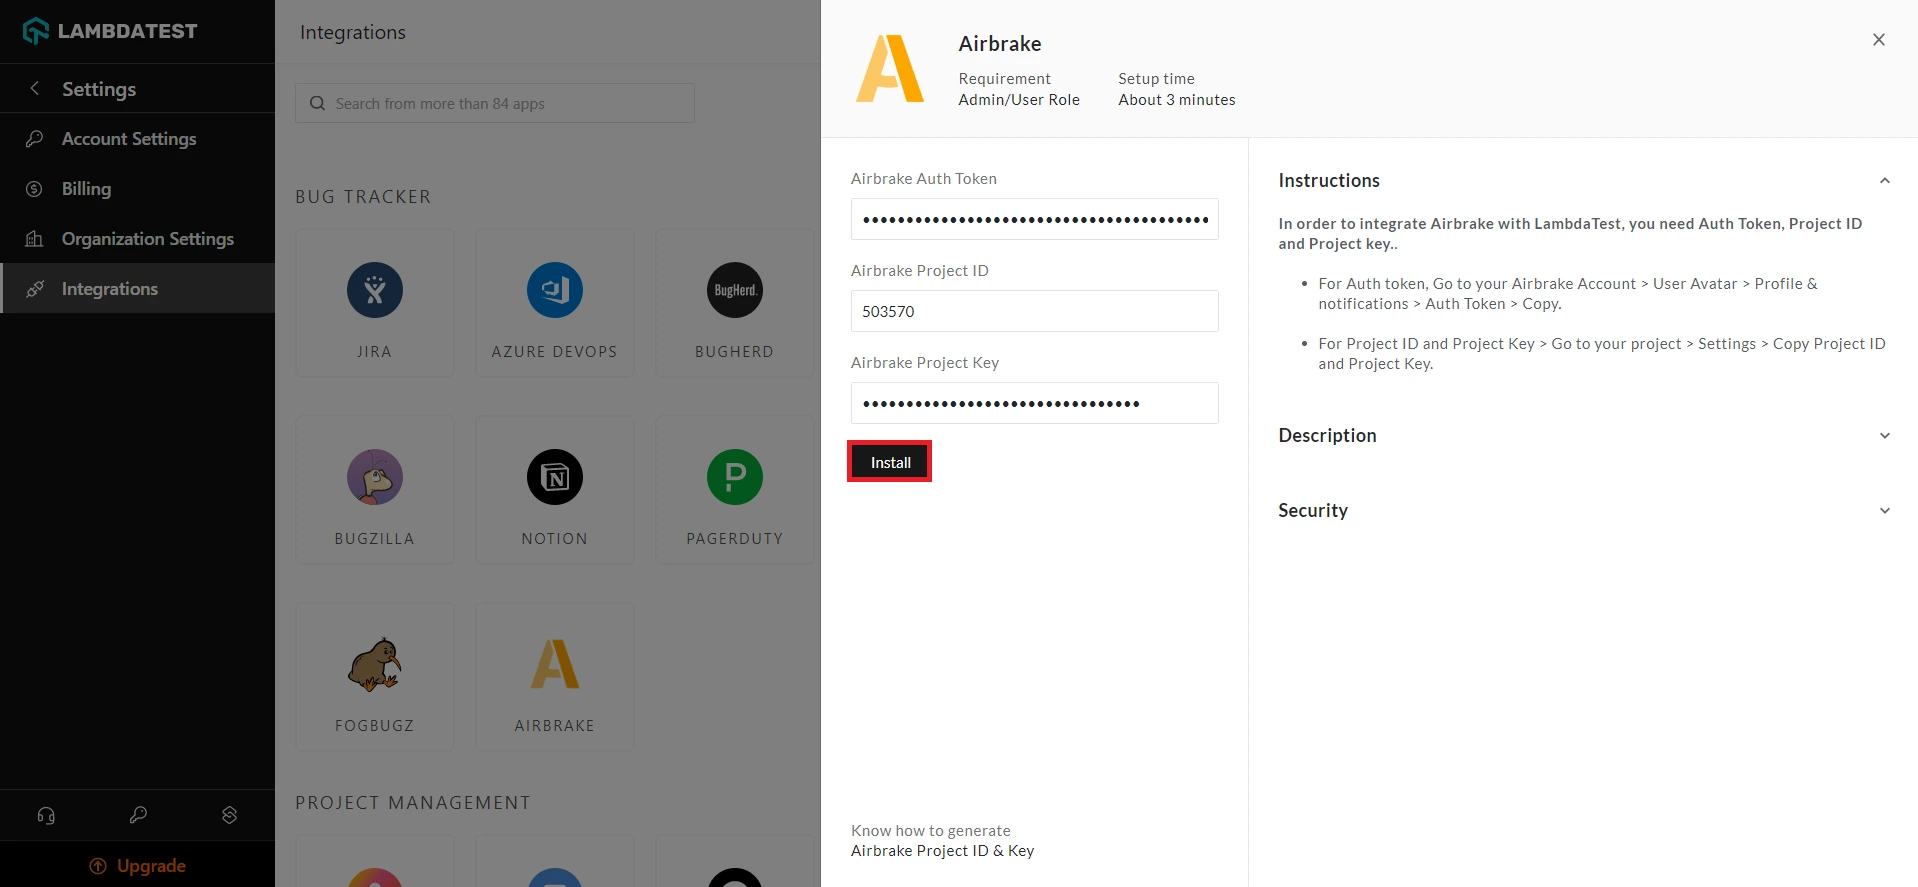1918x887 pixels.
Task: Select the BugHerd integration icon
Action: pyautogui.click(x=734, y=290)
